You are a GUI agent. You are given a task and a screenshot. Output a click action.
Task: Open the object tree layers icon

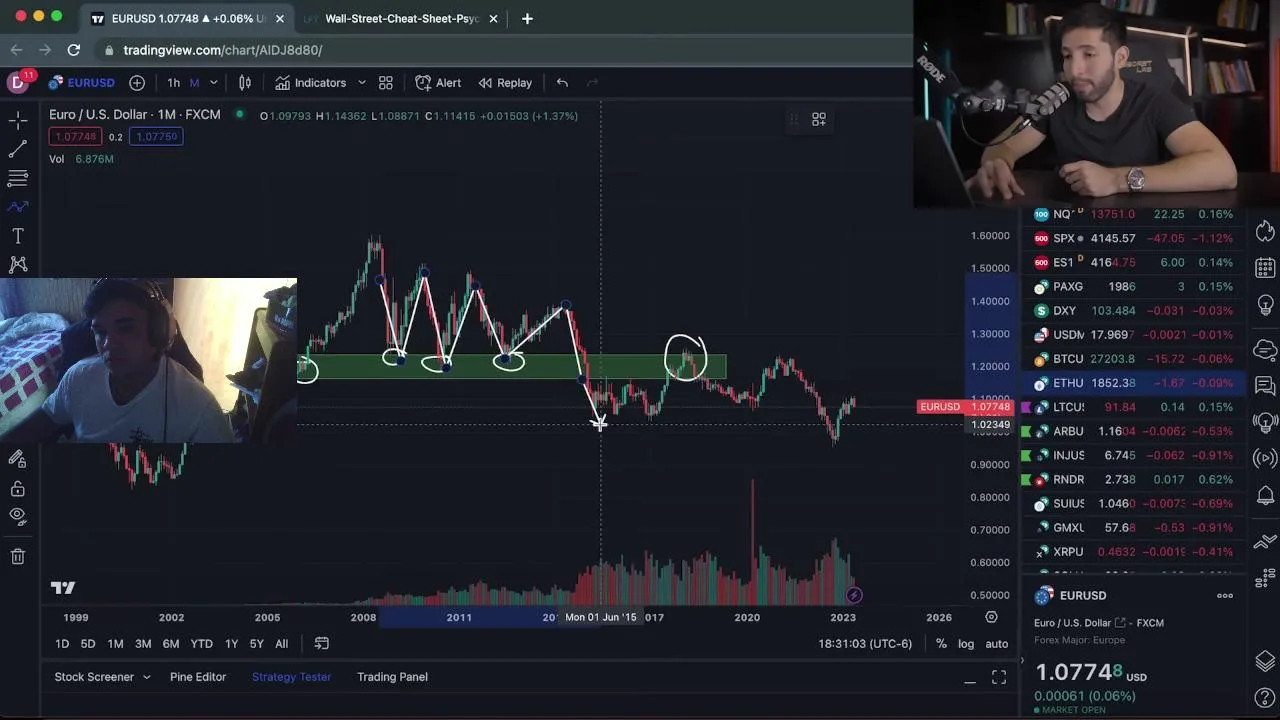coord(1265,661)
